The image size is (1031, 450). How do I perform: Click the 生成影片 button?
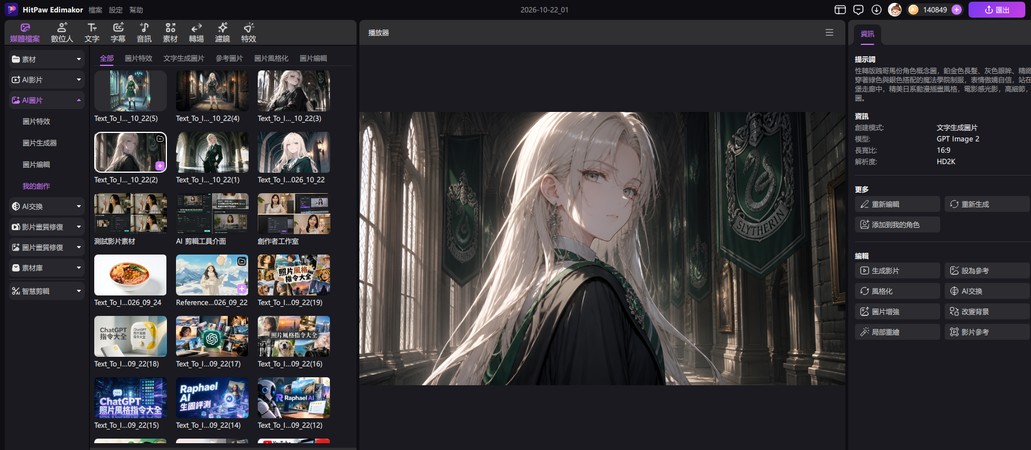[898, 270]
